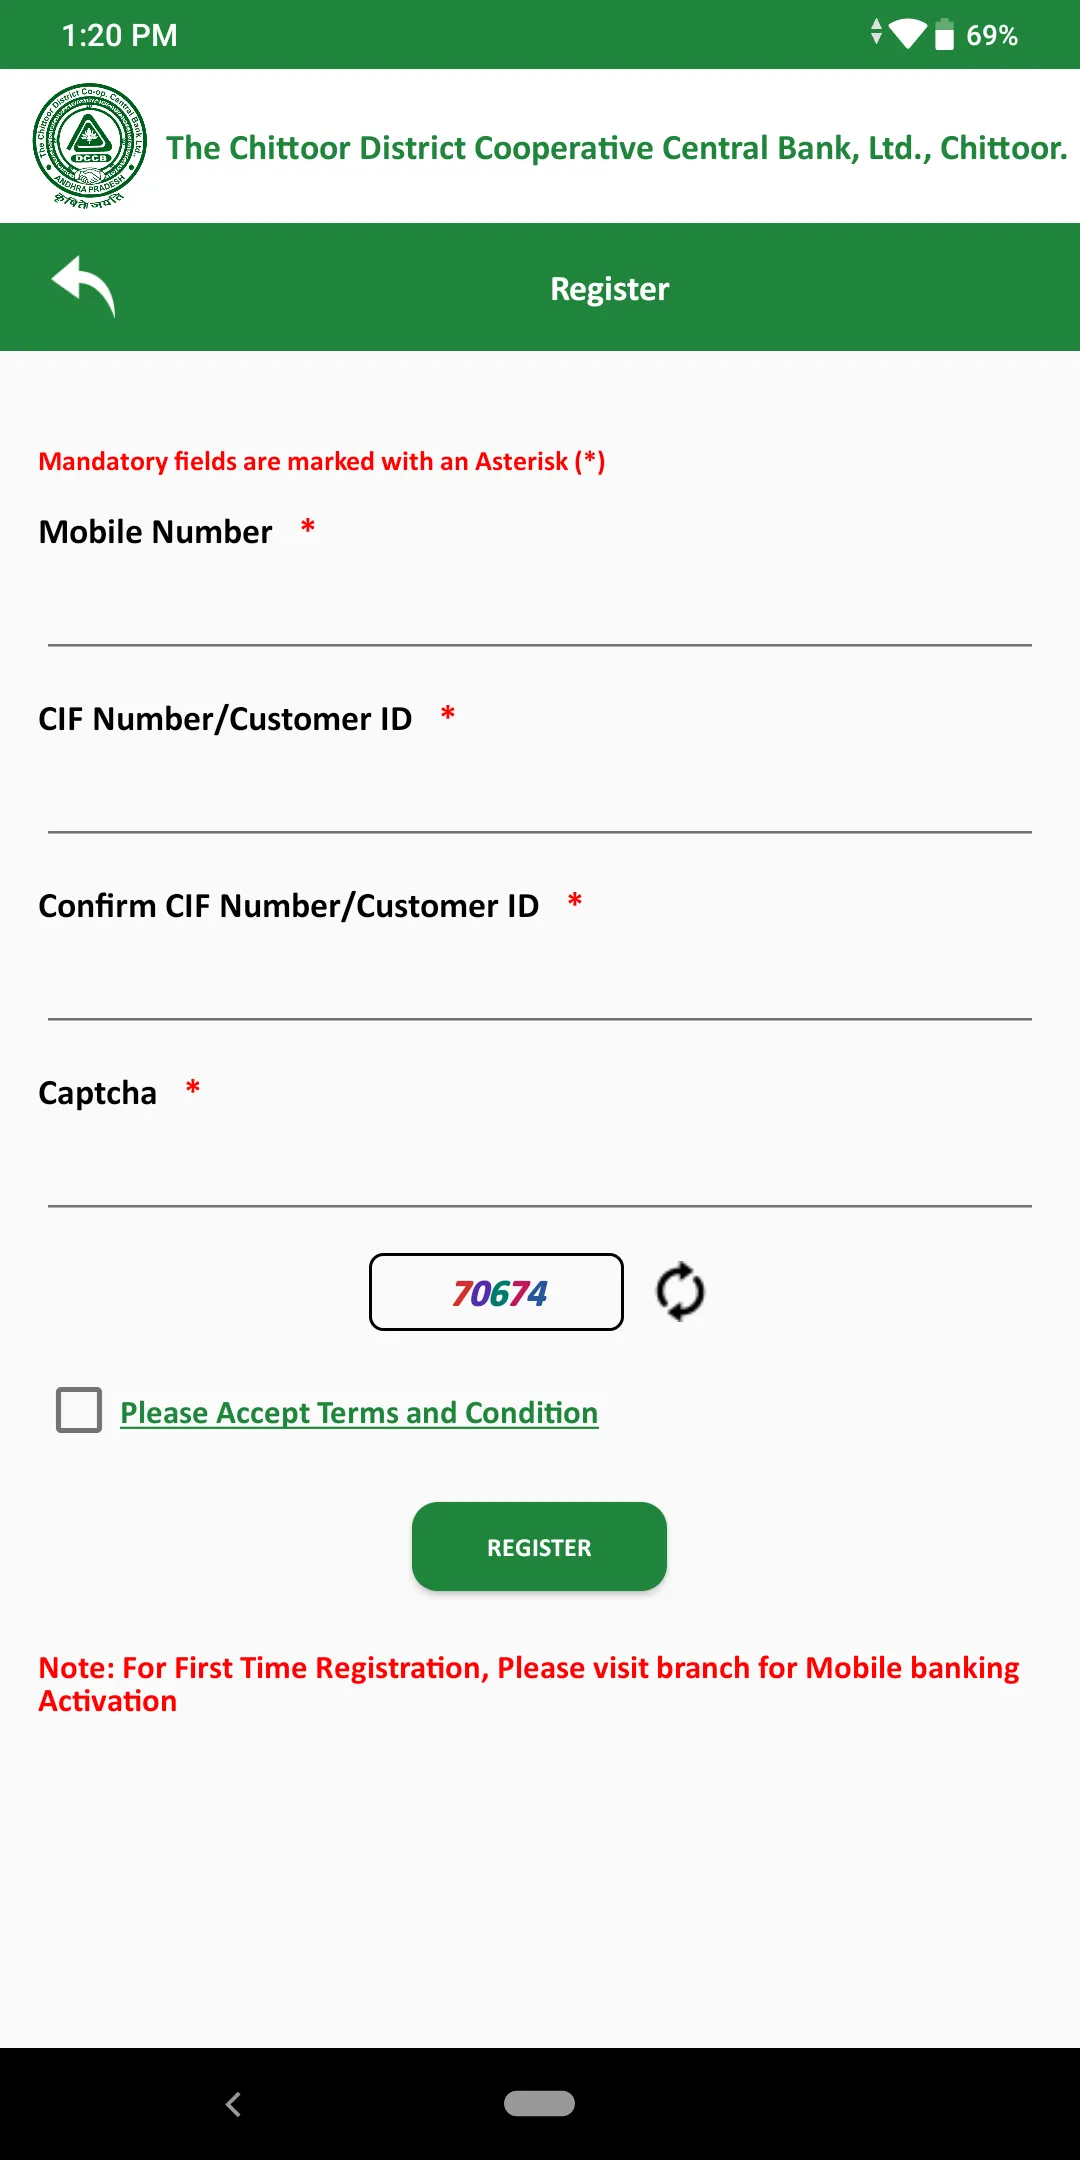Screen dimensions: 1080x2160
Task: Open Please Accept Terms and Condition link
Action: pos(359,1413)
